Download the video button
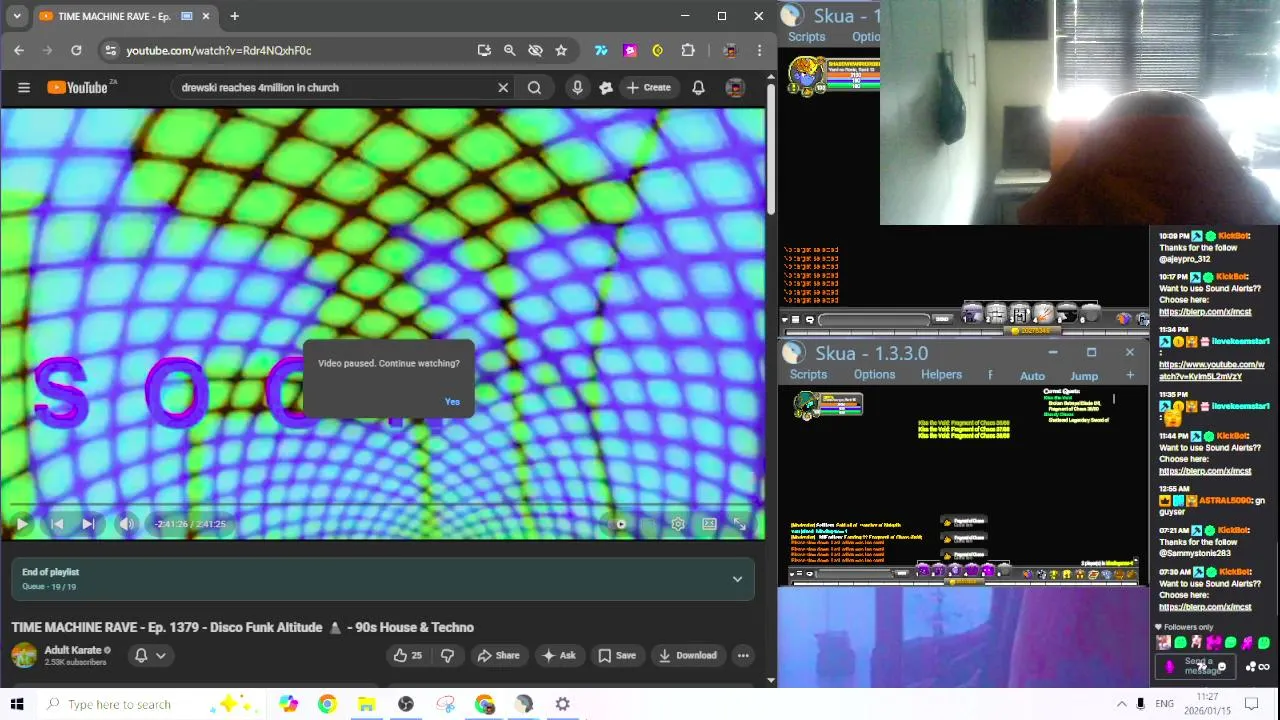Viewport: 1280px width, 720px height. point(687,656)
